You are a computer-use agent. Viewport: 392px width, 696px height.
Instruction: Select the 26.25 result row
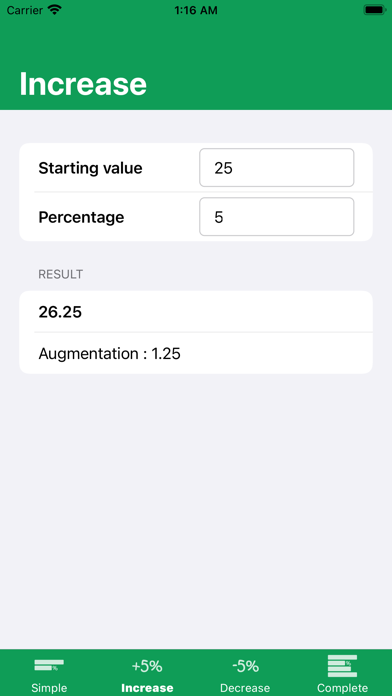tap(196, 312)
